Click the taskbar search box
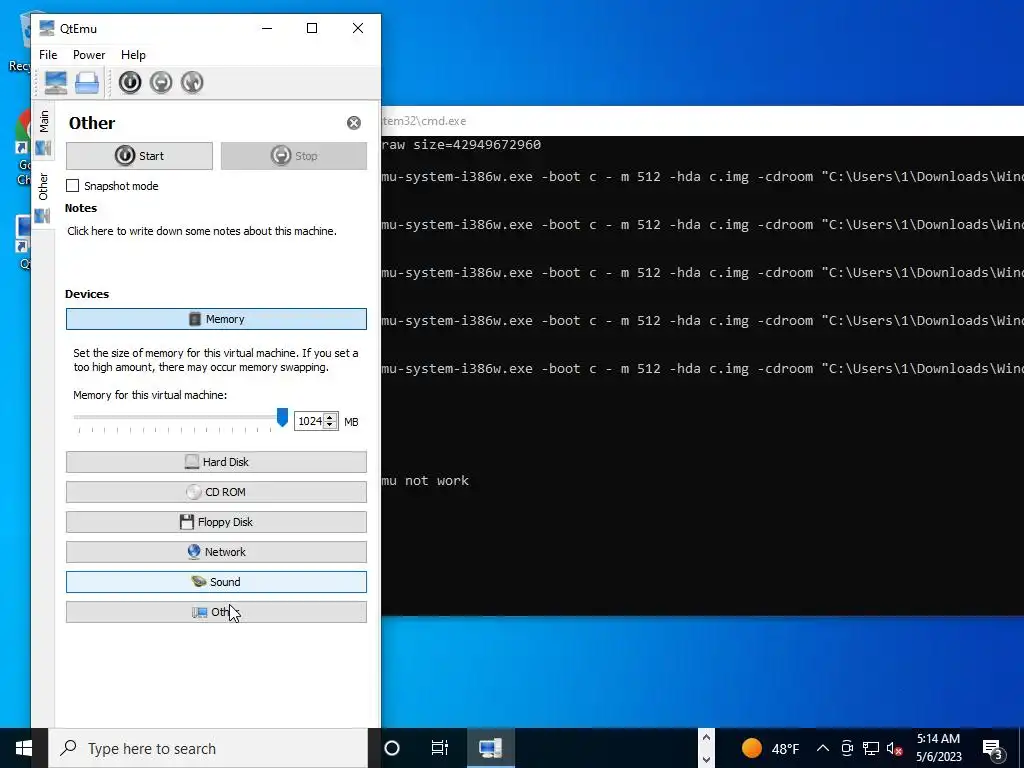Image resolution: width=1024 pixels, height=768 pixels. coord(208,748)
